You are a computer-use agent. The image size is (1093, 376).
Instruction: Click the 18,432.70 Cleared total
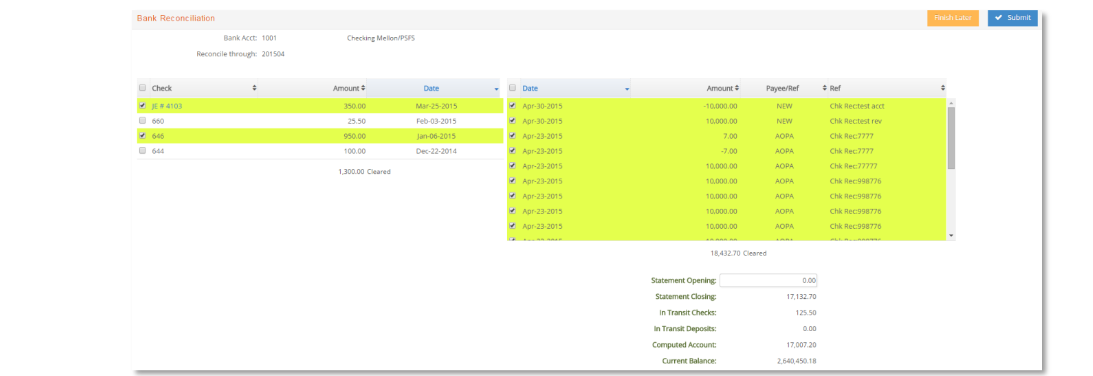coord(738,253)
